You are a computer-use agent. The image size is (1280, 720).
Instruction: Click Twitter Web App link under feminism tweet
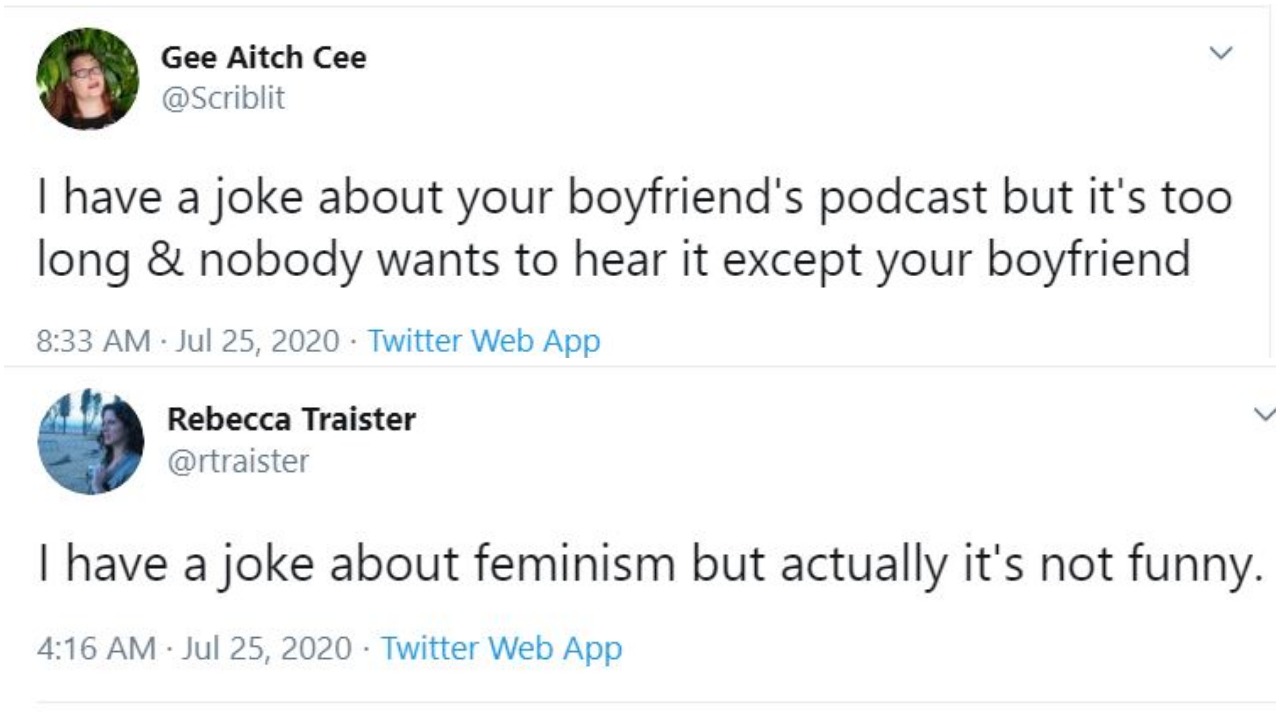pos(501,648)
